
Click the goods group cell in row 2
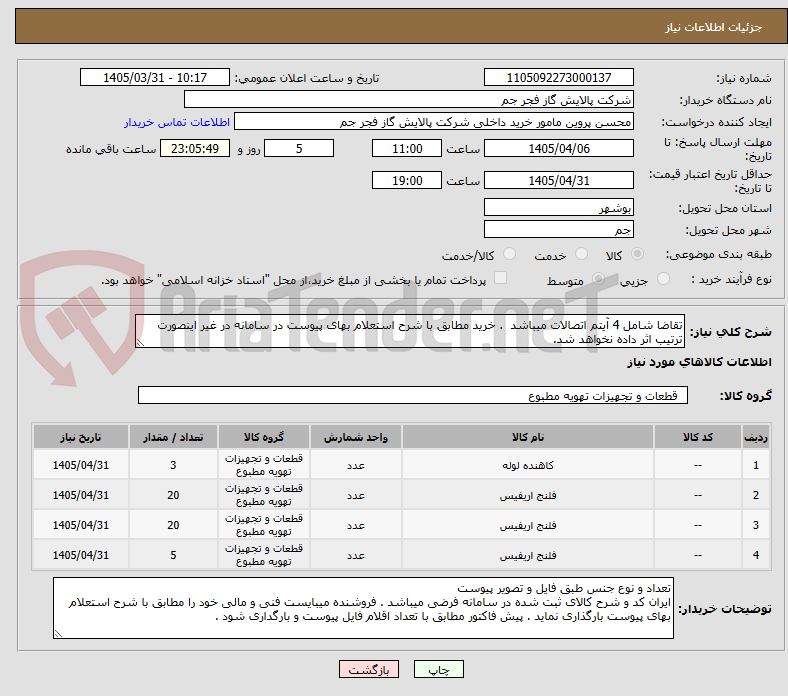264,494
